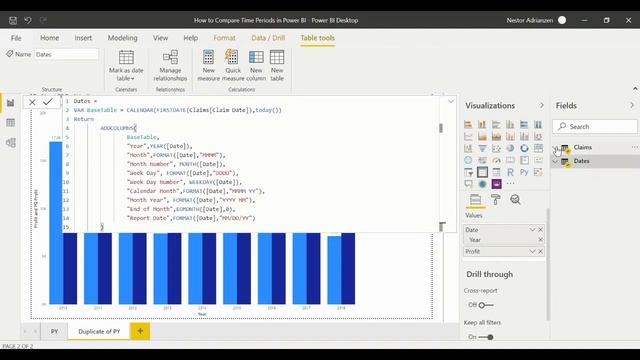Toggle the Keep all filters switch
Screen dimensions: 640x360
tap(486, 337)
